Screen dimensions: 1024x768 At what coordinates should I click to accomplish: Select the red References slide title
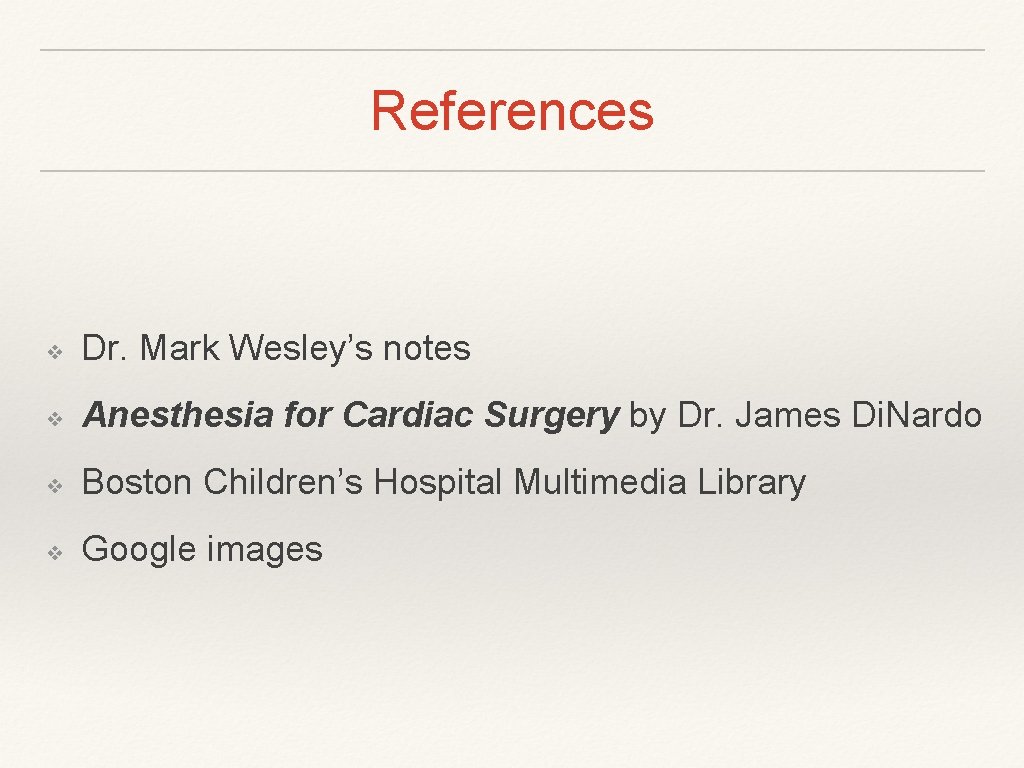click(512, 111)
